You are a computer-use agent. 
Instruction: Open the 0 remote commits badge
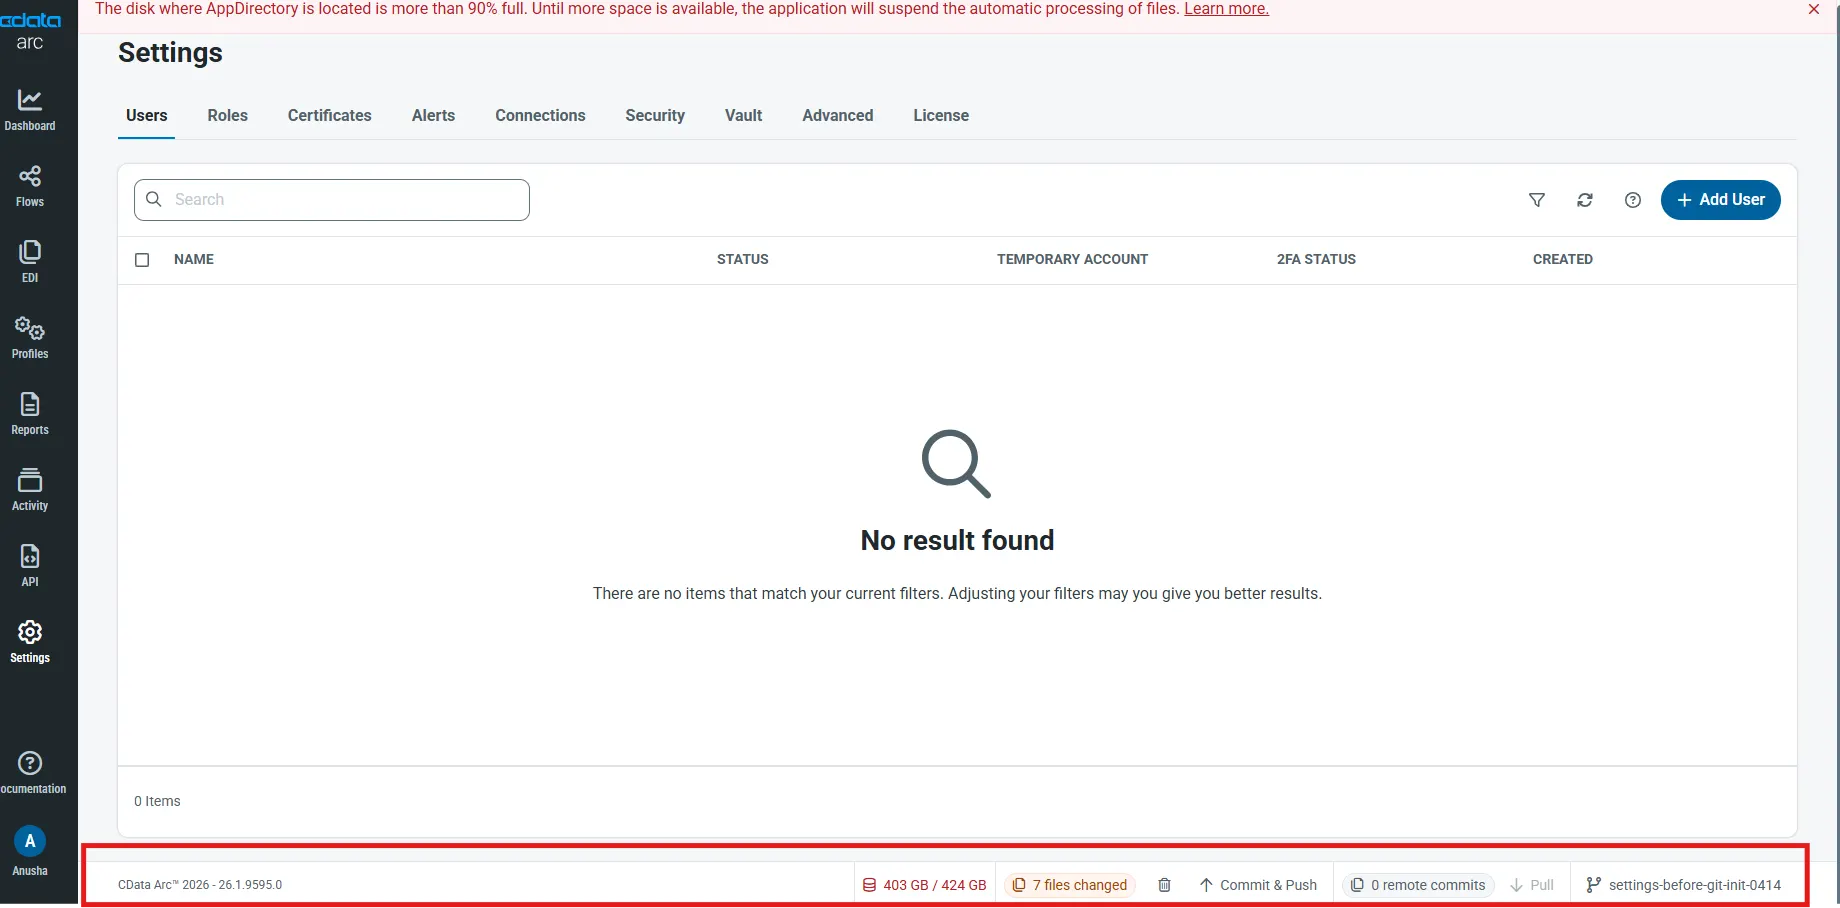pos(1418,885)
